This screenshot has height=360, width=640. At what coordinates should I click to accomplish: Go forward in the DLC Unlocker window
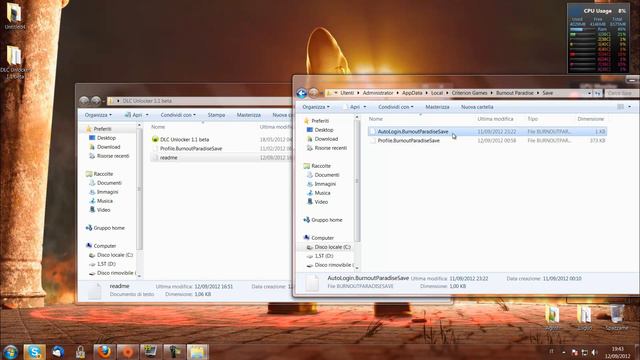(96, 100)
